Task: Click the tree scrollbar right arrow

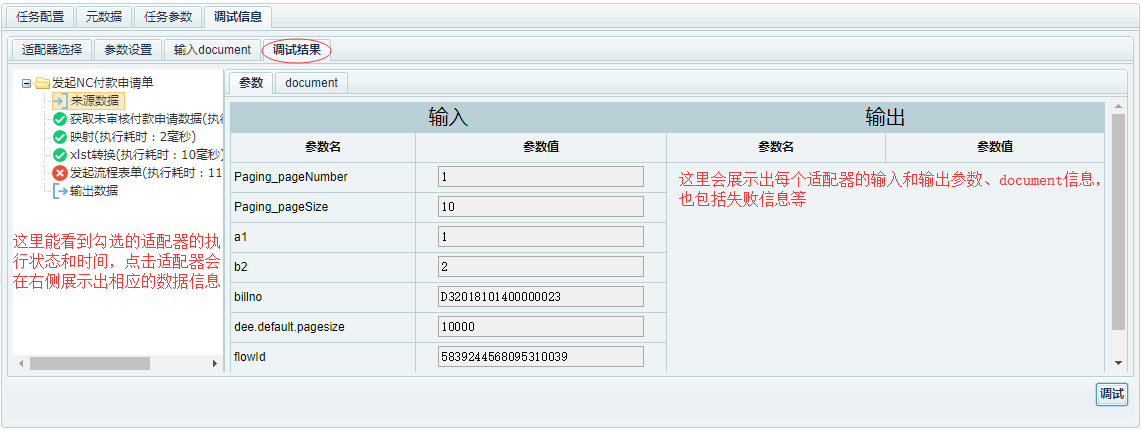Action: (x=215, y=363)
